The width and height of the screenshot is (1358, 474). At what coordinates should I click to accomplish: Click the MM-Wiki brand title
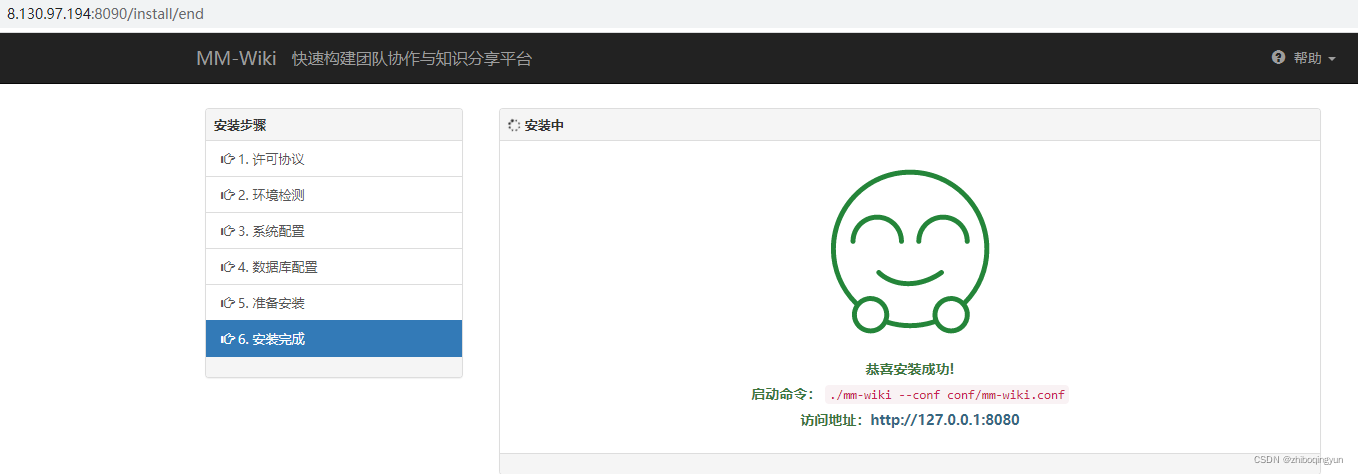click(x=236, y=58)
